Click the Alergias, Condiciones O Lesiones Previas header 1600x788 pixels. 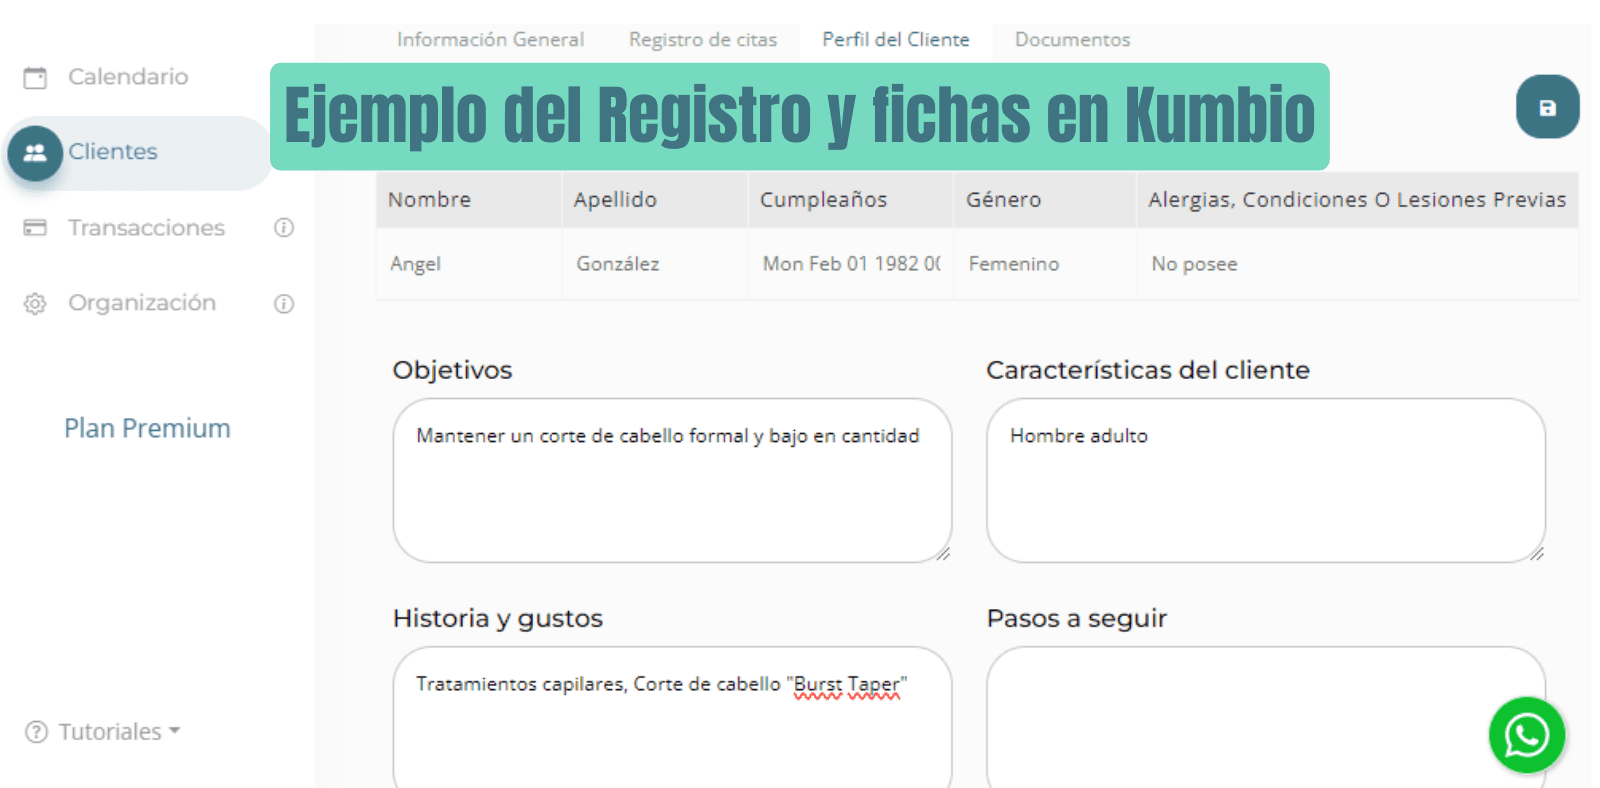click(1357, 200)
